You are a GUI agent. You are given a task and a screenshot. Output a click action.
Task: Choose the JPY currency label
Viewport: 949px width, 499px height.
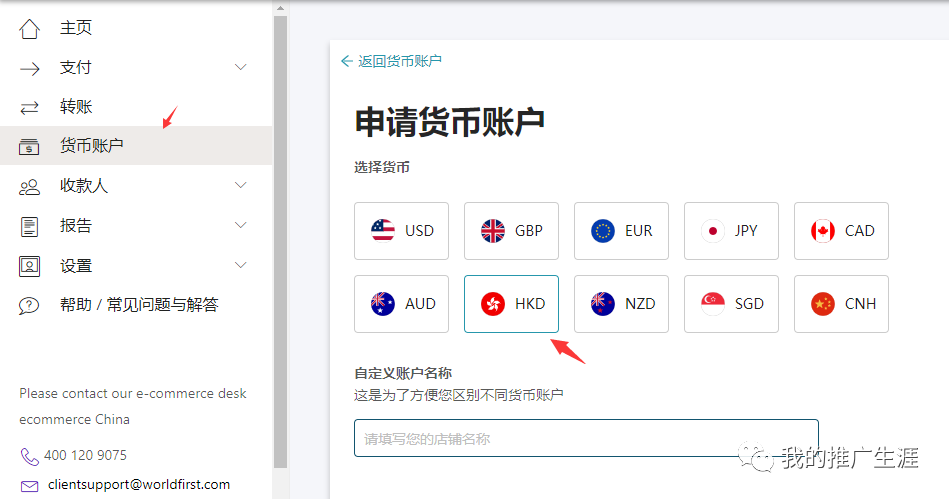746,231
